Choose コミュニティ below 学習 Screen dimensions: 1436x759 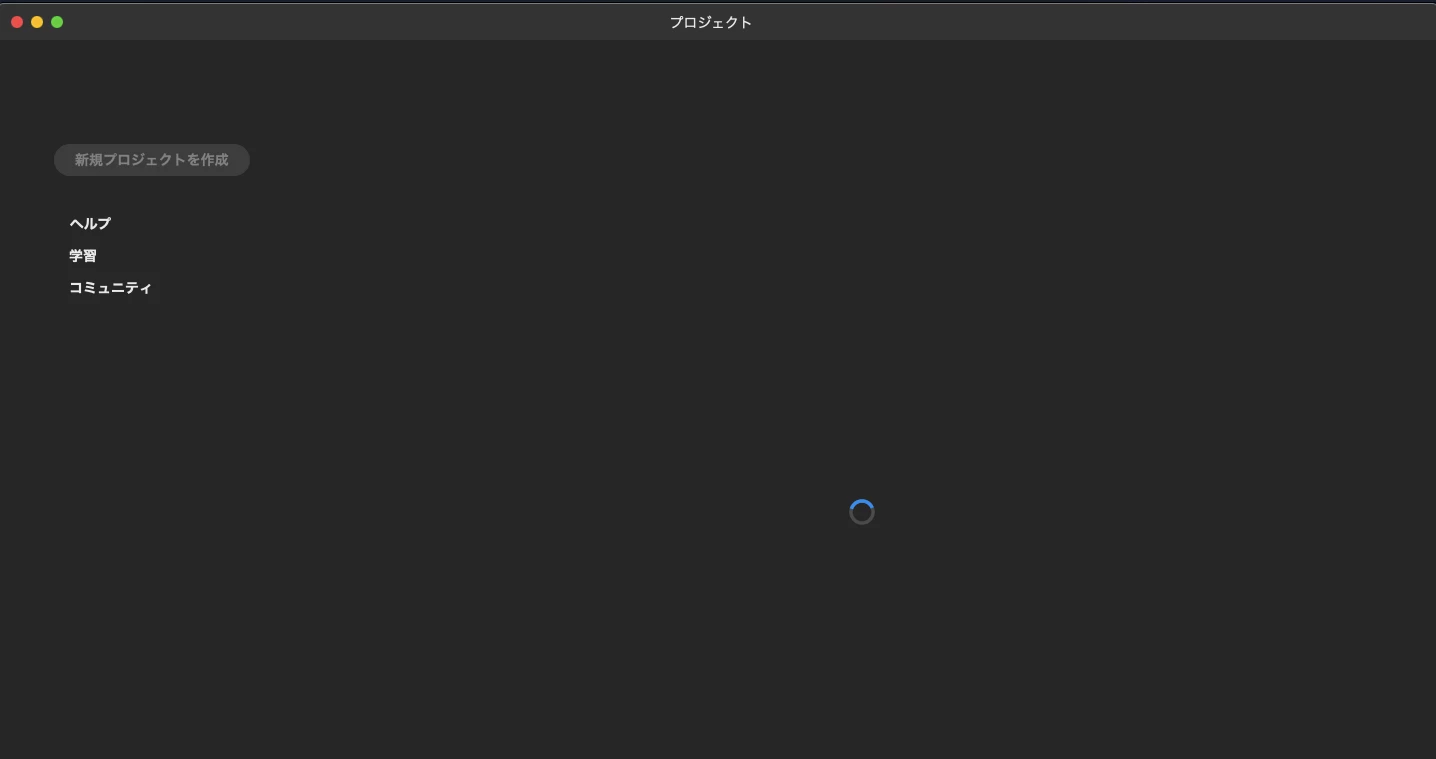110,288
